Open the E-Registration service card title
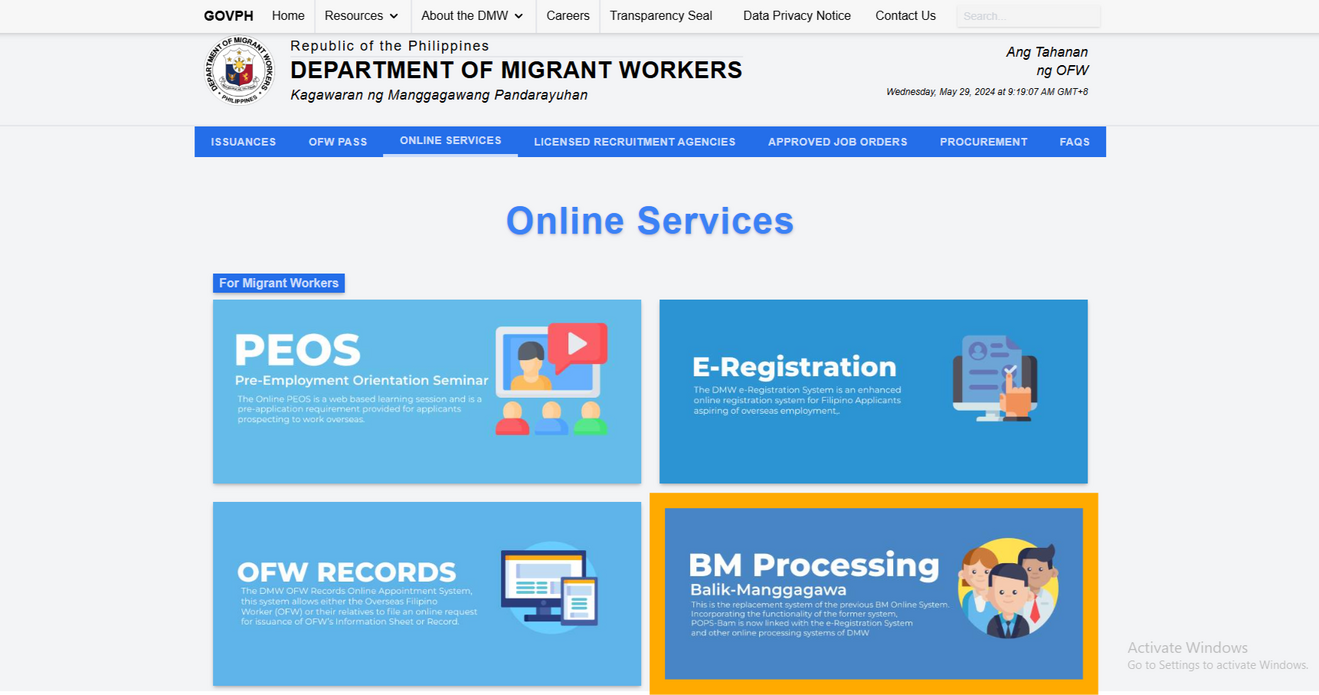 [x=794, y=366]
